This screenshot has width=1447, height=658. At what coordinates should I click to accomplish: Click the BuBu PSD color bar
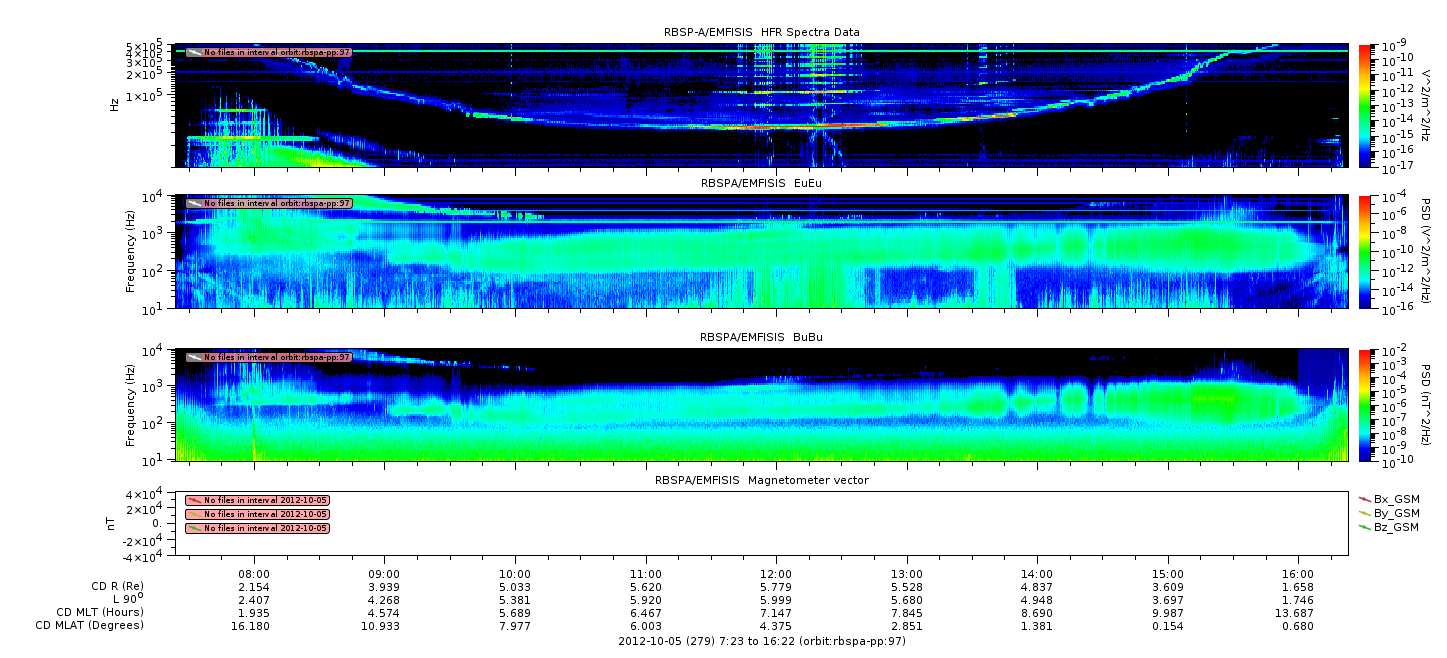[x=1366, y=405]
